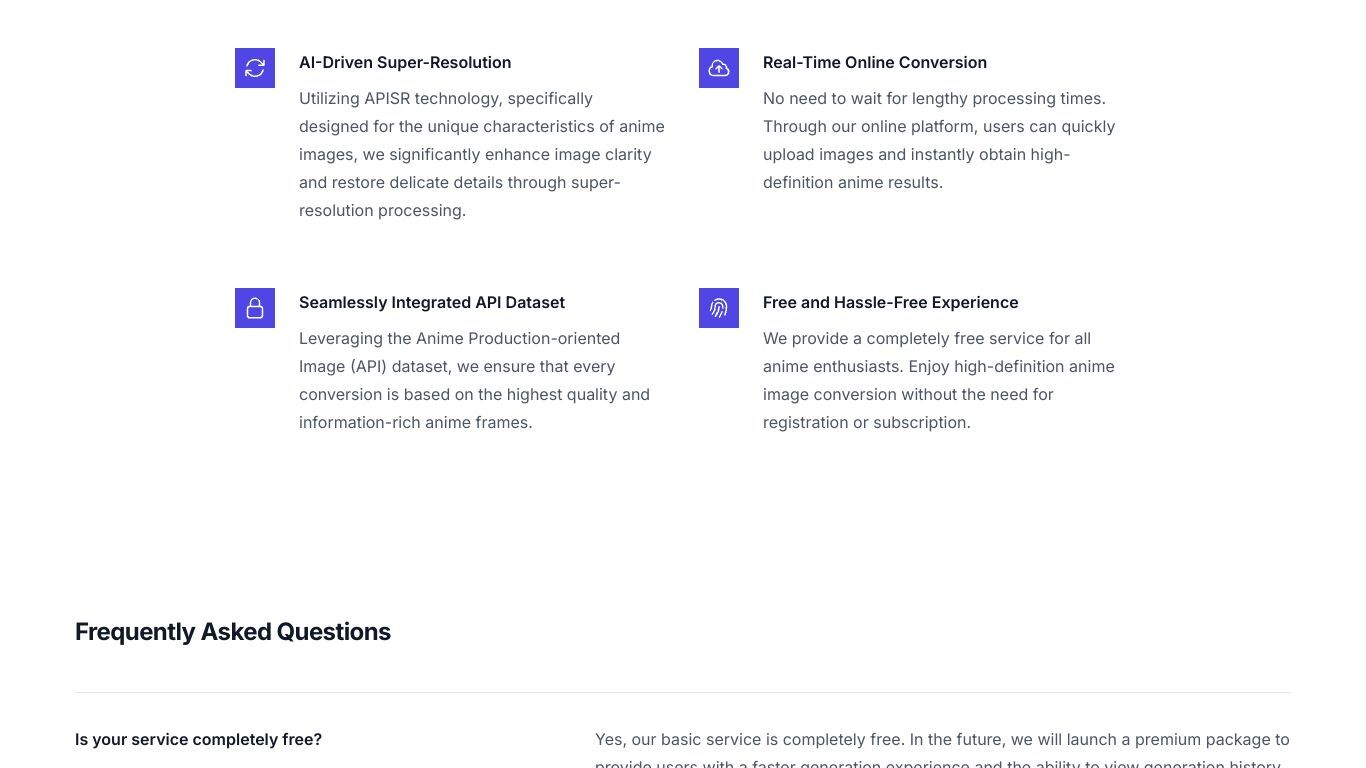The width and height of the screenshot is (1366, 768).
Task: Click the paragraph about APISR technology
Action: click(x=483, y=154)
